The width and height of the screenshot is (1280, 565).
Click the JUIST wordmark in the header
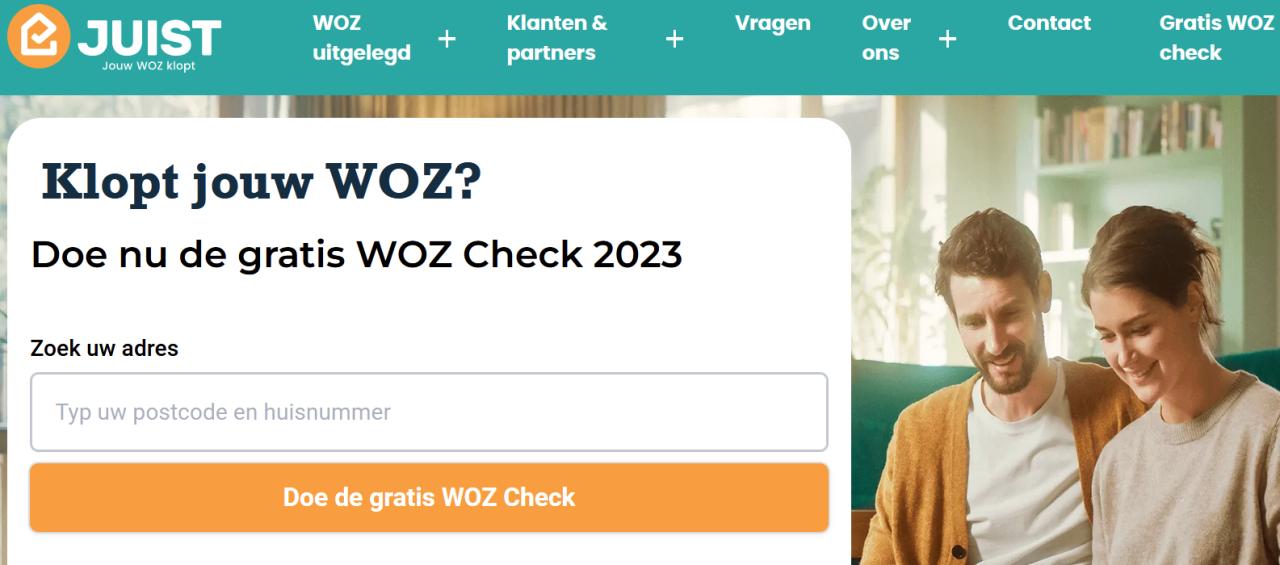(149, 37)
